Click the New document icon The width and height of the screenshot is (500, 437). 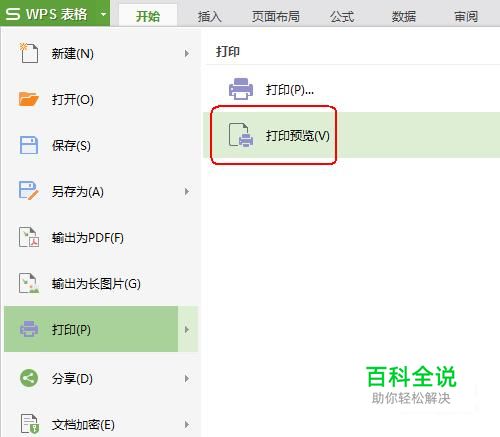point(29,53)
